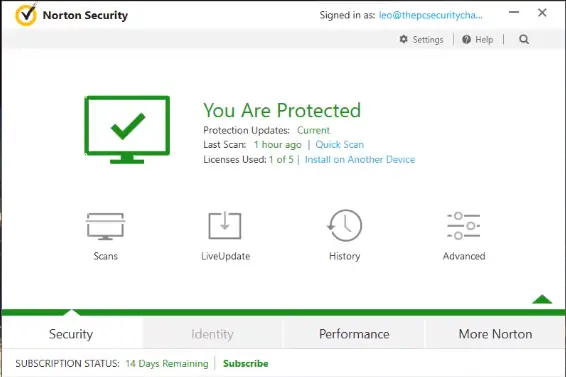This screenshot has width=566, height=377.
Task: Click the Help question mark icon
Action: (x=466, y=39)
